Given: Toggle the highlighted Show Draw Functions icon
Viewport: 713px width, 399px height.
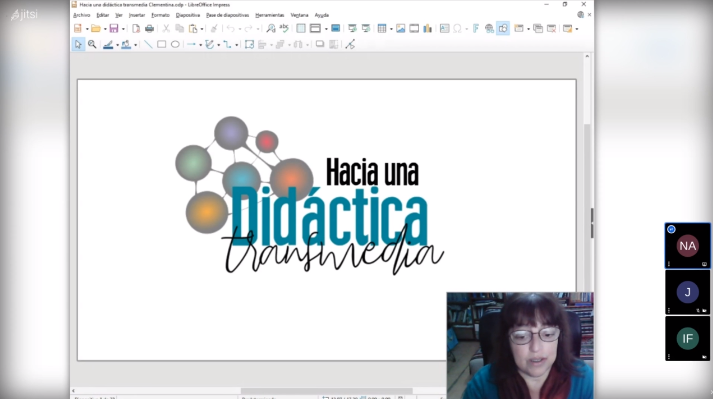Looking at the screenshot, I should click(x=503, y=29).
